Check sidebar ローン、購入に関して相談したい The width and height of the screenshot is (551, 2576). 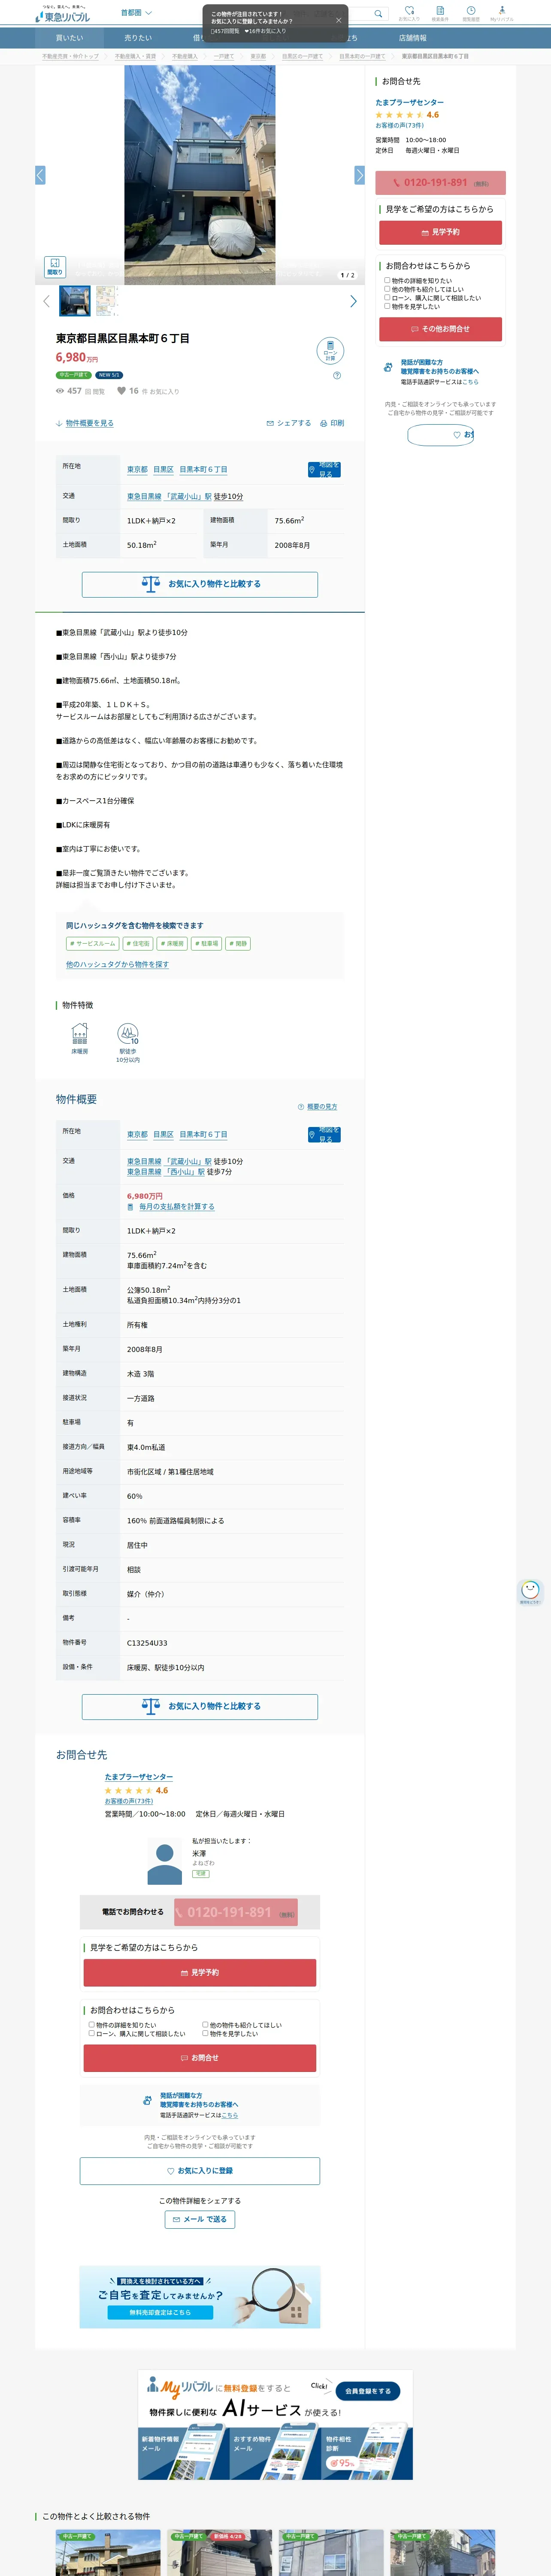click(387, 297)
